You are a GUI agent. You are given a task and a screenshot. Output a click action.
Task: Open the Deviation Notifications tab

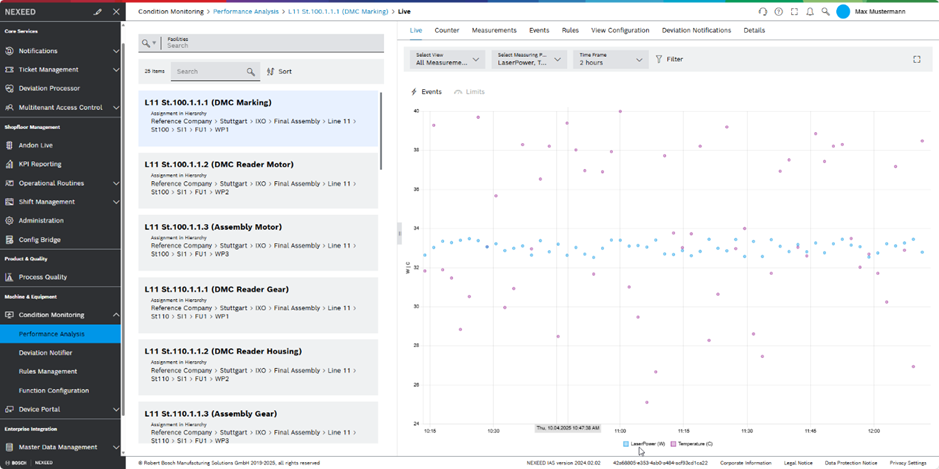(x=696, y=31)
